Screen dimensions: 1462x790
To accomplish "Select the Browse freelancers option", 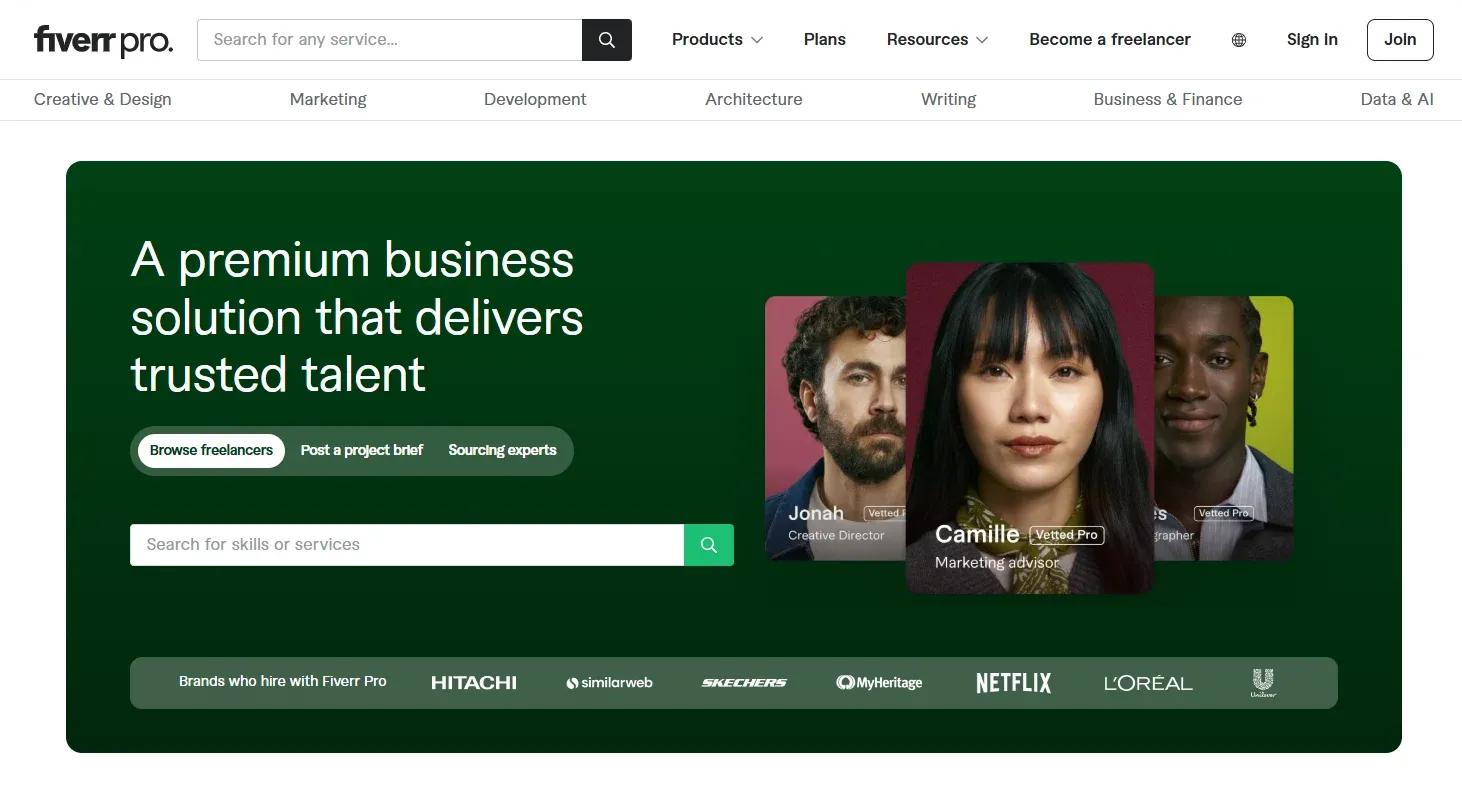I will 210,450.
